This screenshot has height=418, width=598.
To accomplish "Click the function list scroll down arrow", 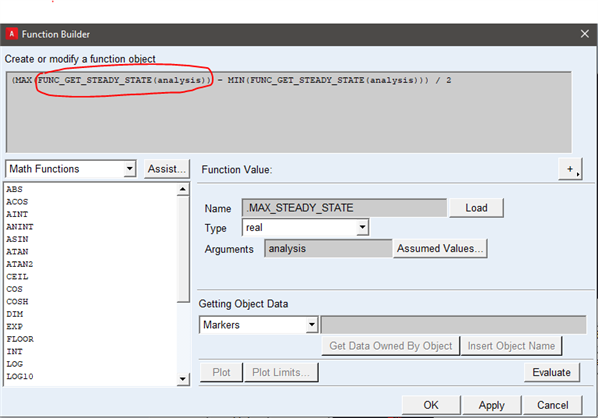I will (x=183, y=379).
